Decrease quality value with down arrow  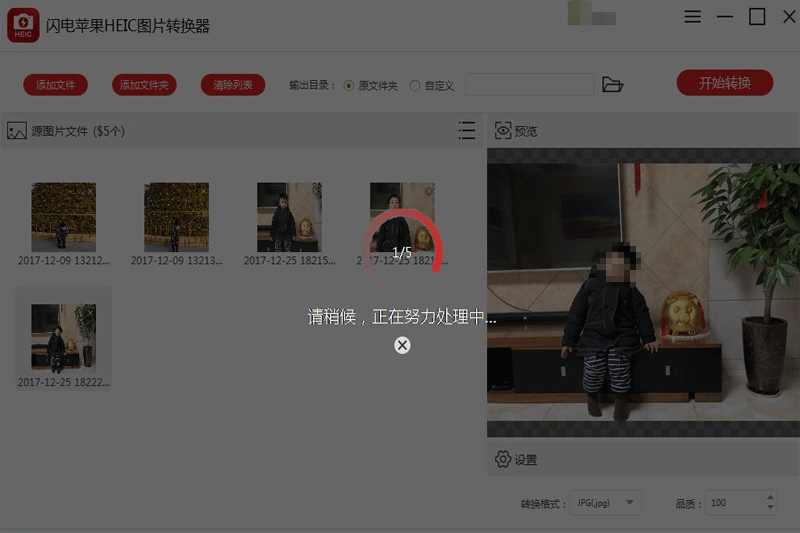click(x=769, y=509)
